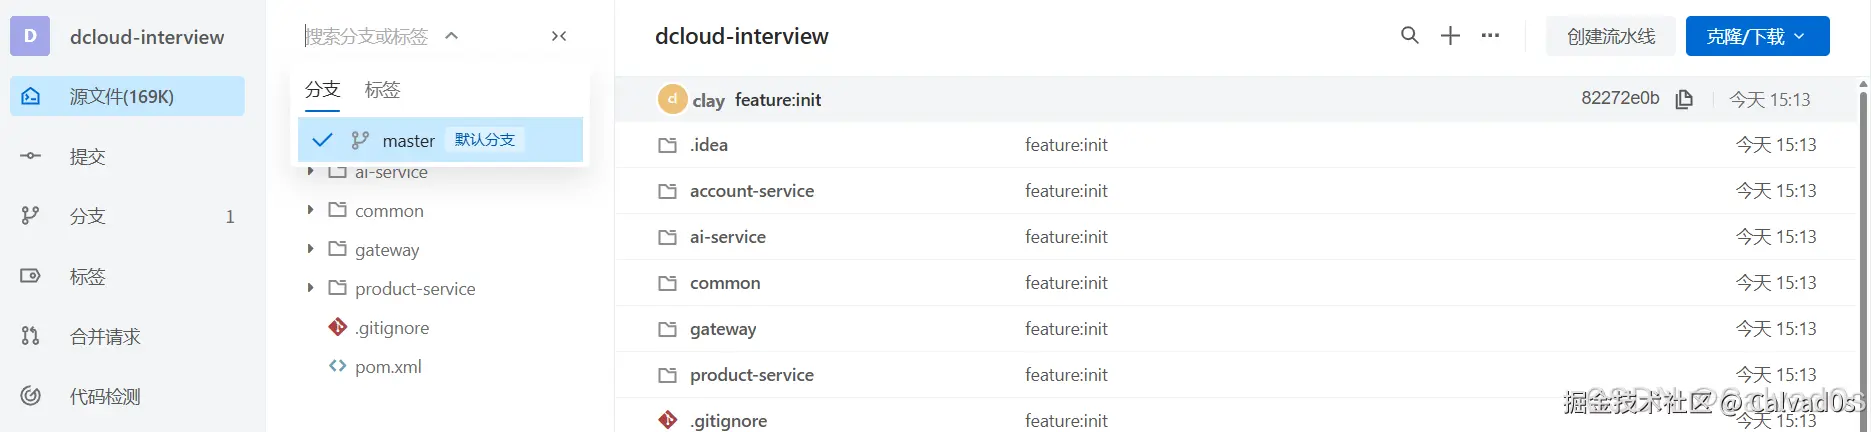The height and width of the screenshot is (432, 1871).
Task: Open the account-service folder link
Action: (x=751, y=191)
